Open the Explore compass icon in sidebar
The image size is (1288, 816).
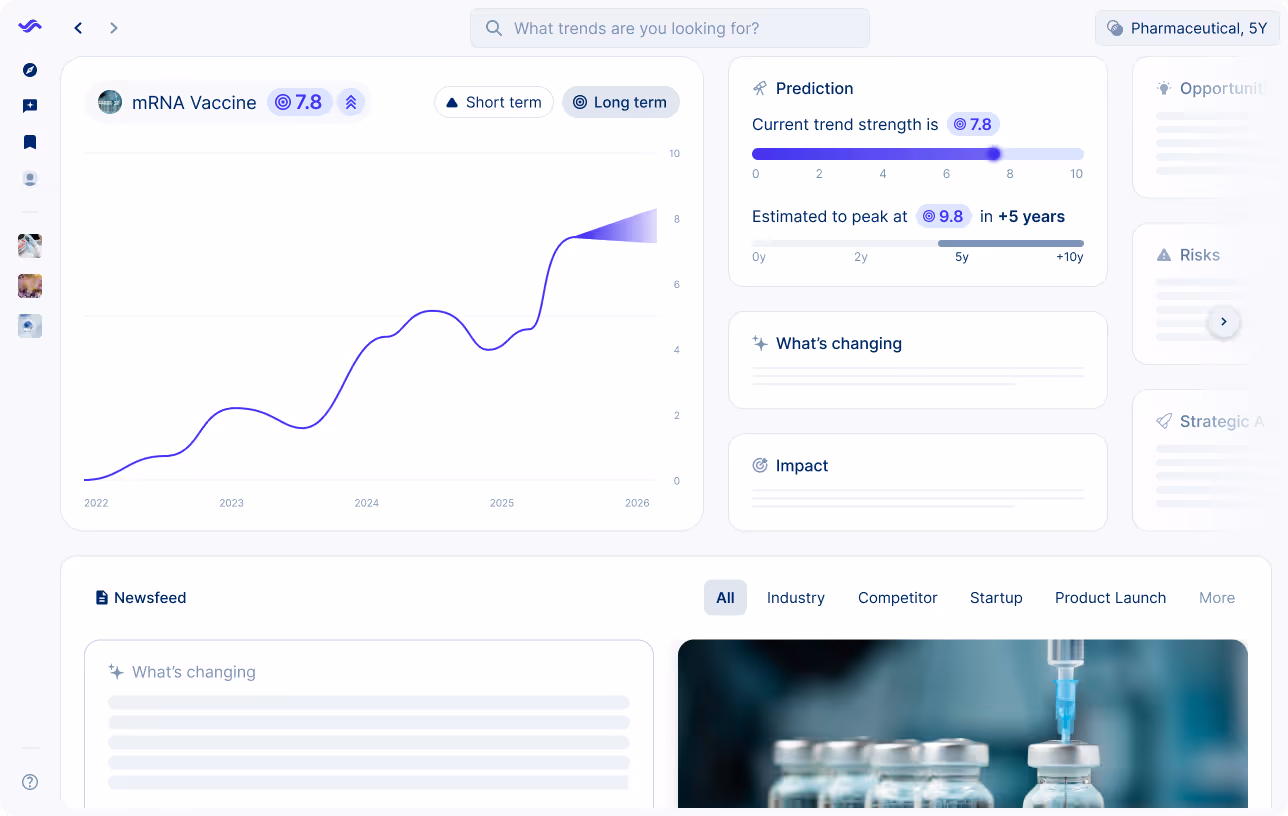[29, 70]
